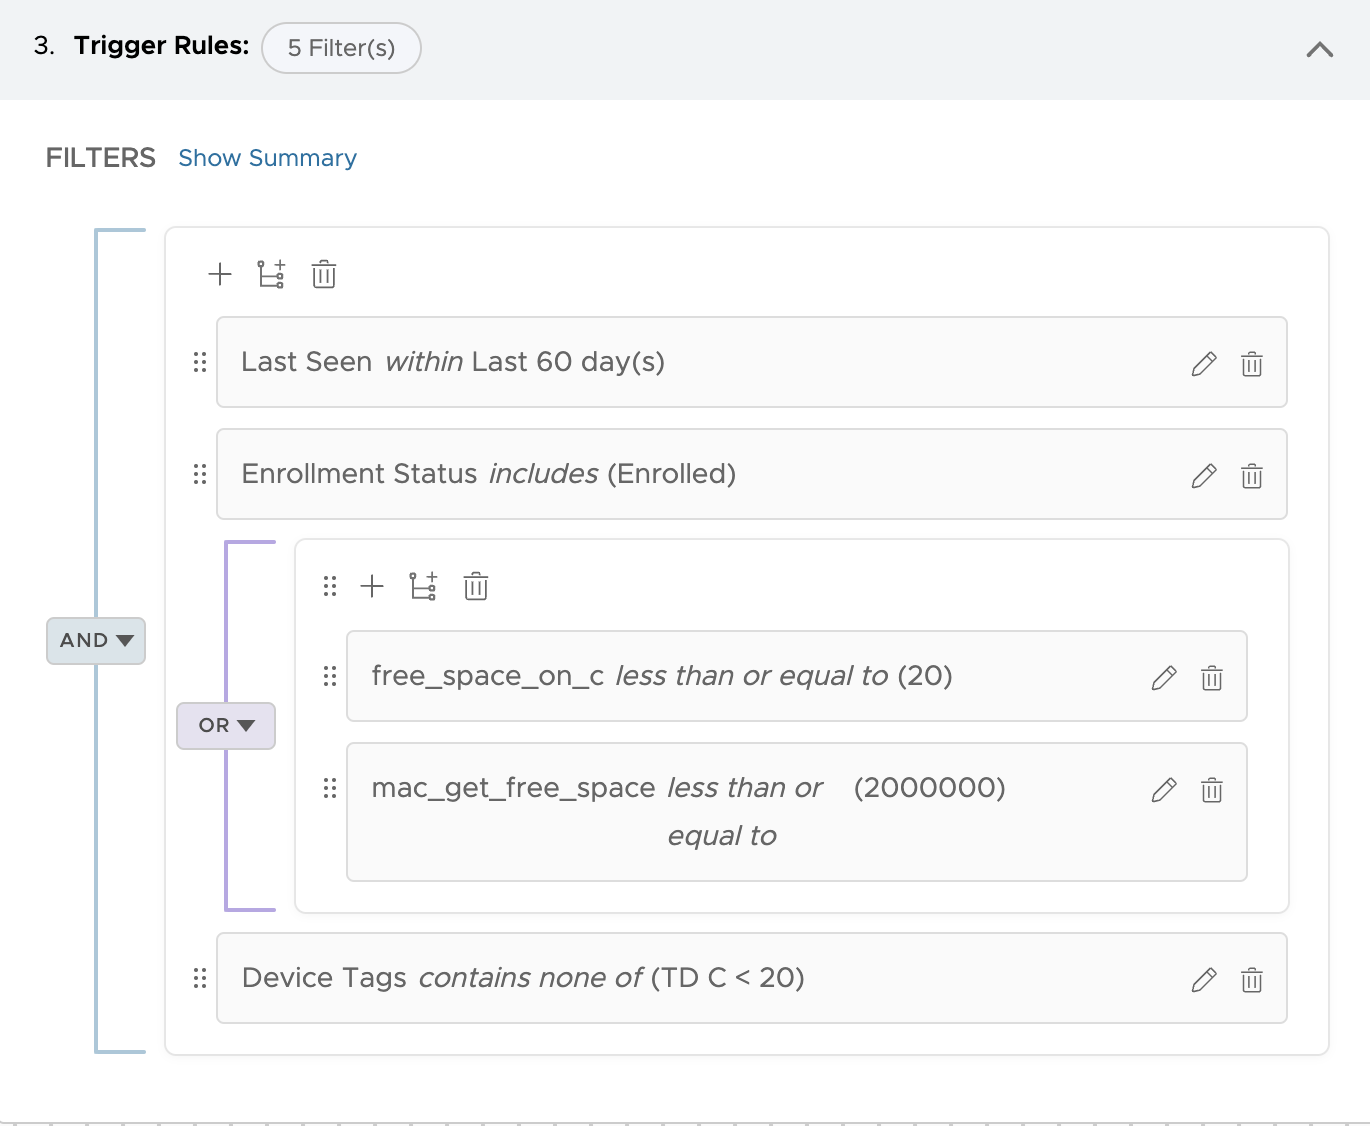Viewport: 1370px width, 1126px height.
Task: Click the Add Nested Group icon in top group
Action: point(272,274)
